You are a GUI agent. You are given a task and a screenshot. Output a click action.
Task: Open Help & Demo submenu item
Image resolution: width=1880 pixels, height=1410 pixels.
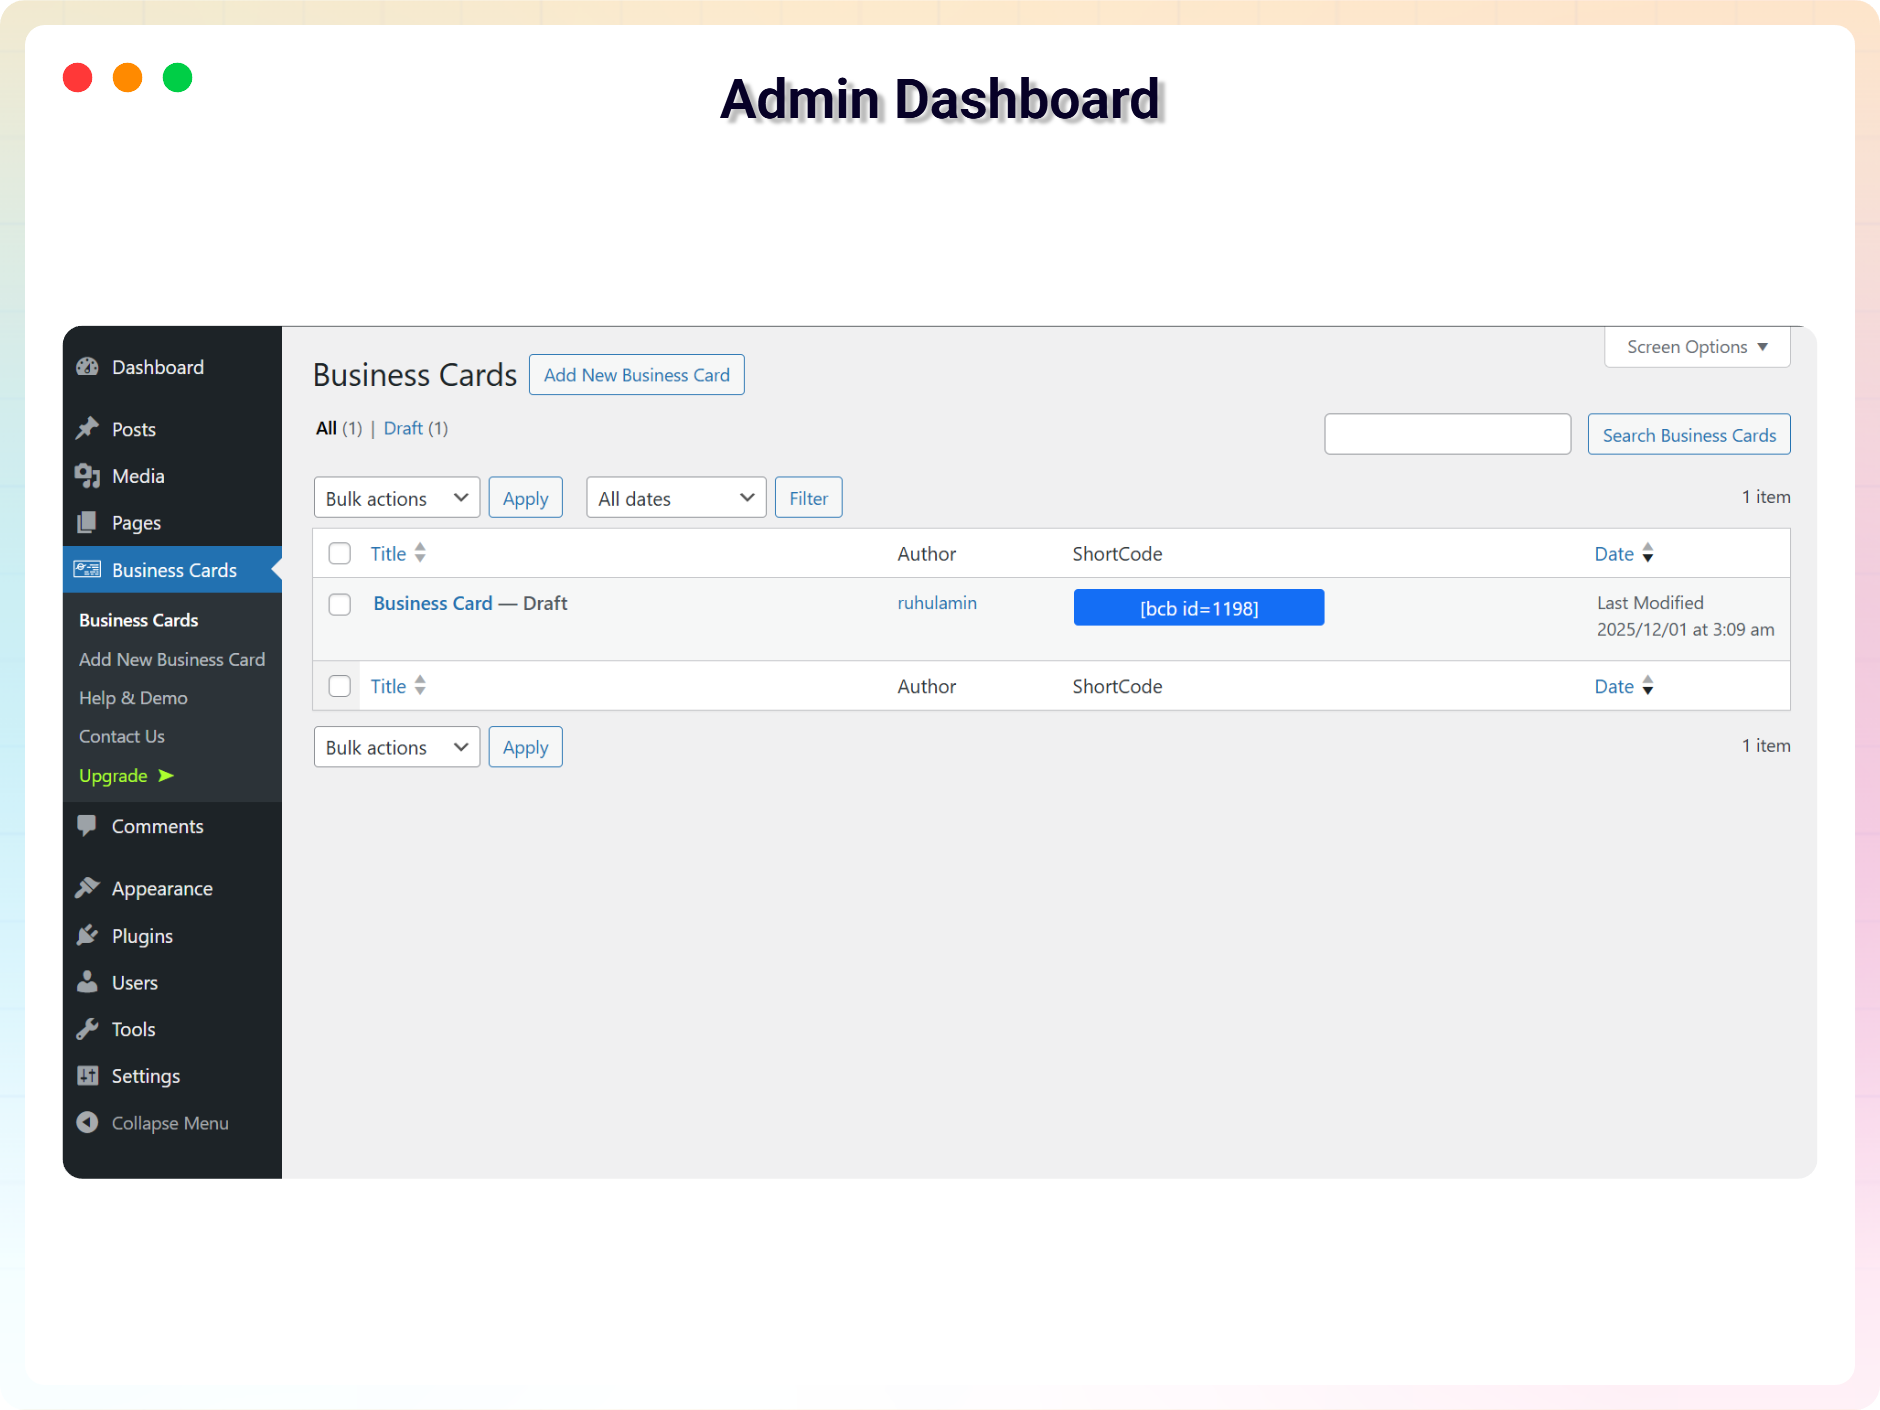(133, 698)
